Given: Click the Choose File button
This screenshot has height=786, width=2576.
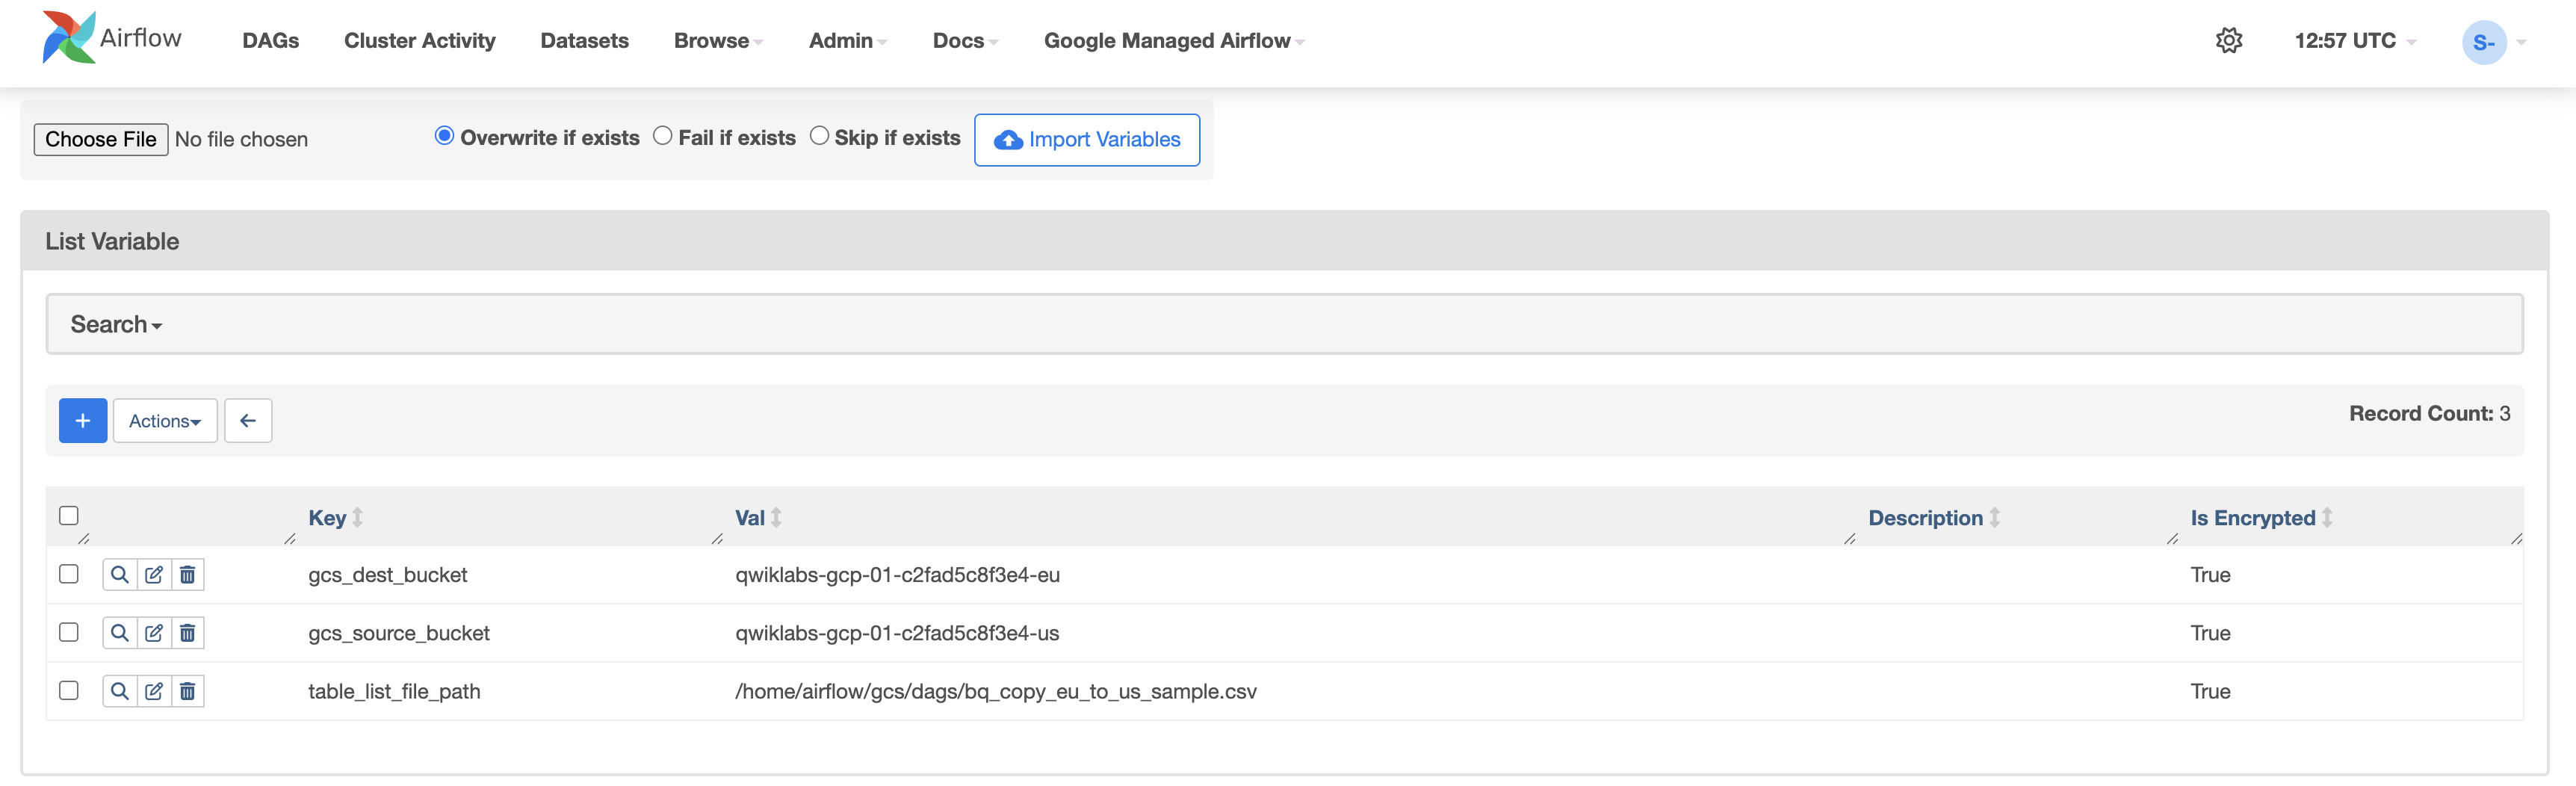Looking at the screenshot, I should tap(101, 140).
